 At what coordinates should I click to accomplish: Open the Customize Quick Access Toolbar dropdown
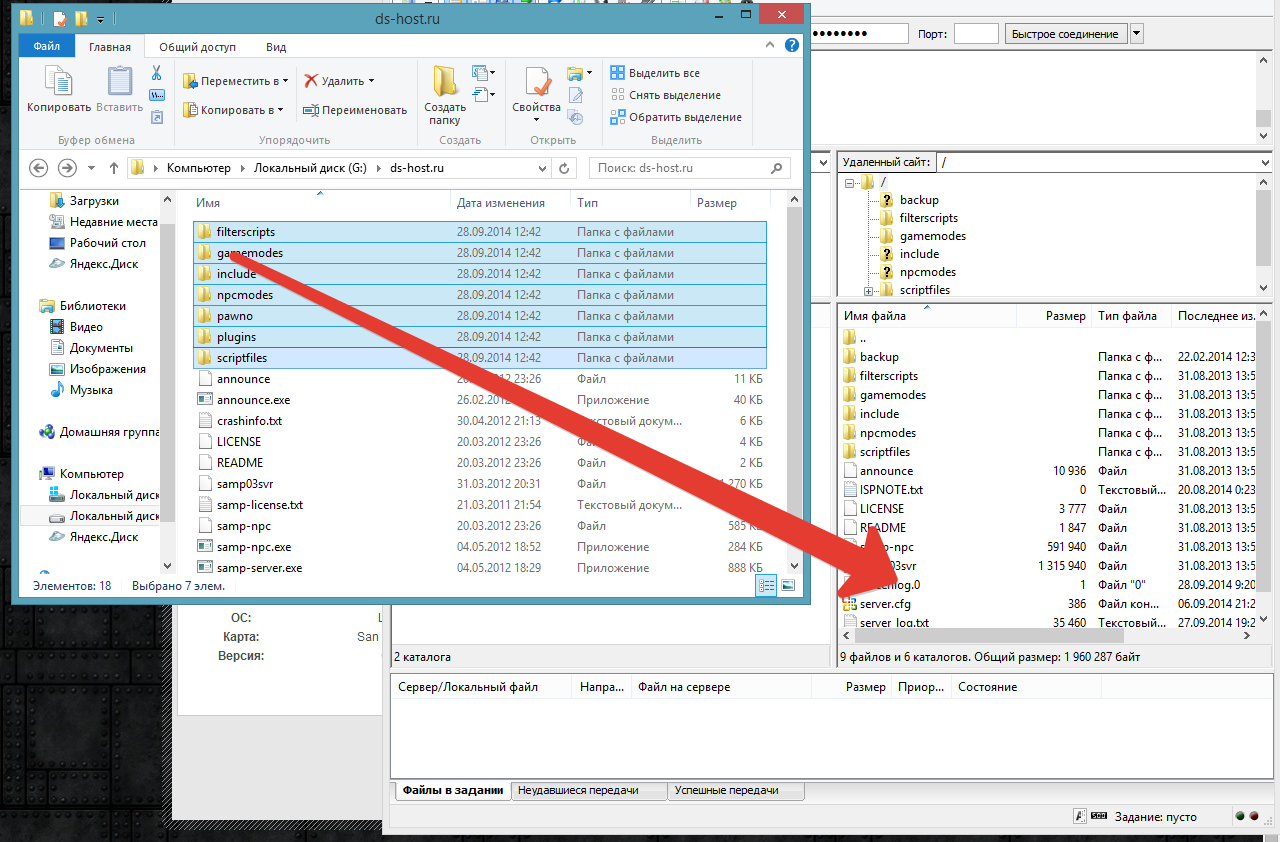click(102, 19)
